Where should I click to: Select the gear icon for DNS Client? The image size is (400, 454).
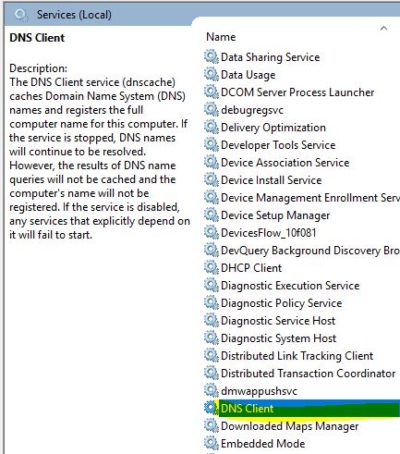click(x=211, y=408)
